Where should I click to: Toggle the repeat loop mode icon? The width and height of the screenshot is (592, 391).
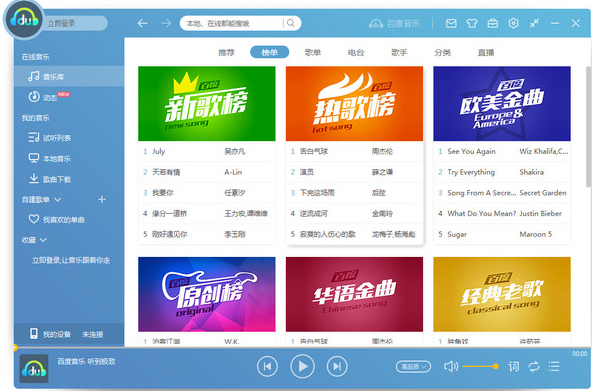(x=534, y=366)
